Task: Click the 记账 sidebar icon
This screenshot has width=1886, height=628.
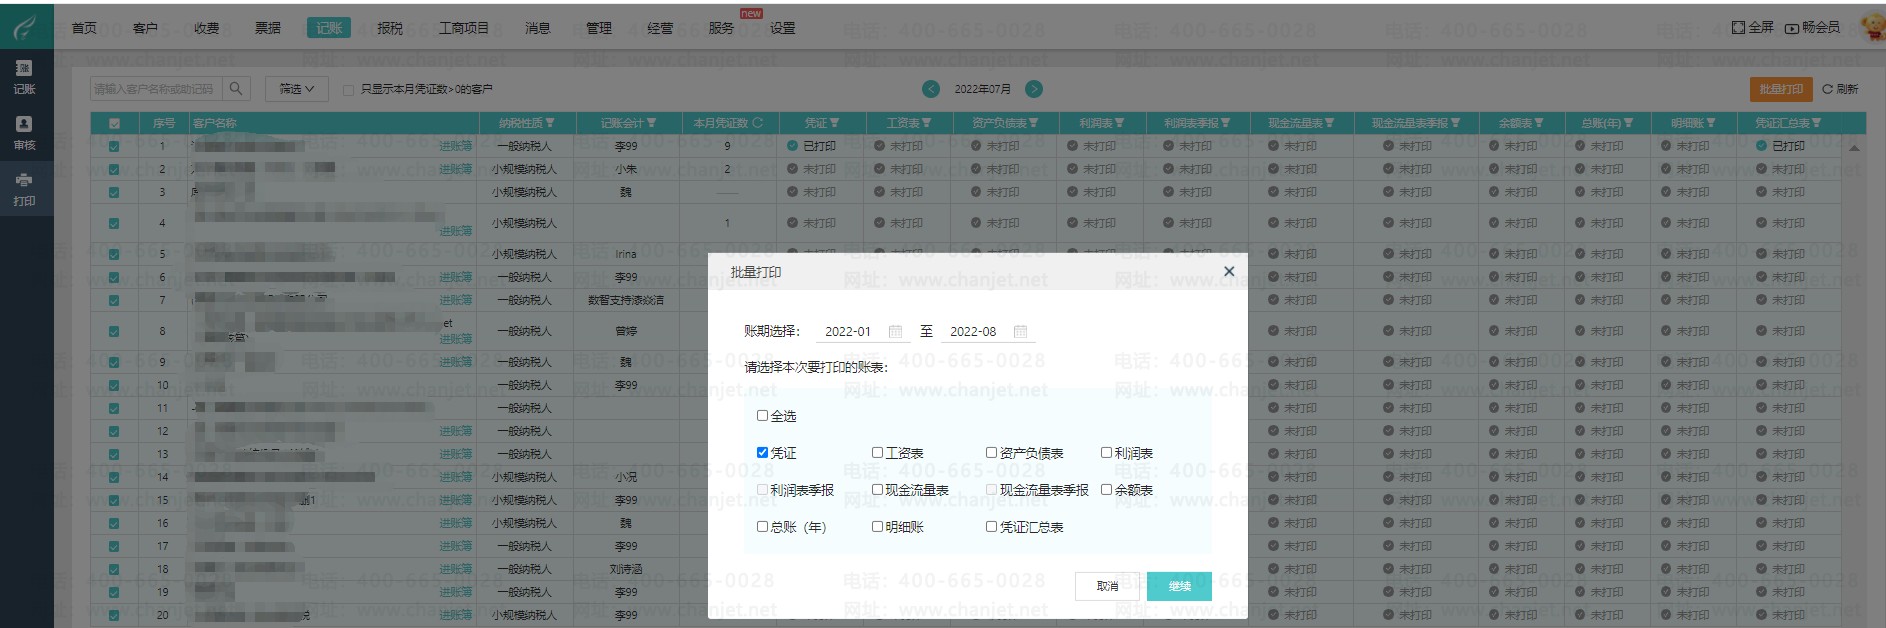Action: (25, 69)
